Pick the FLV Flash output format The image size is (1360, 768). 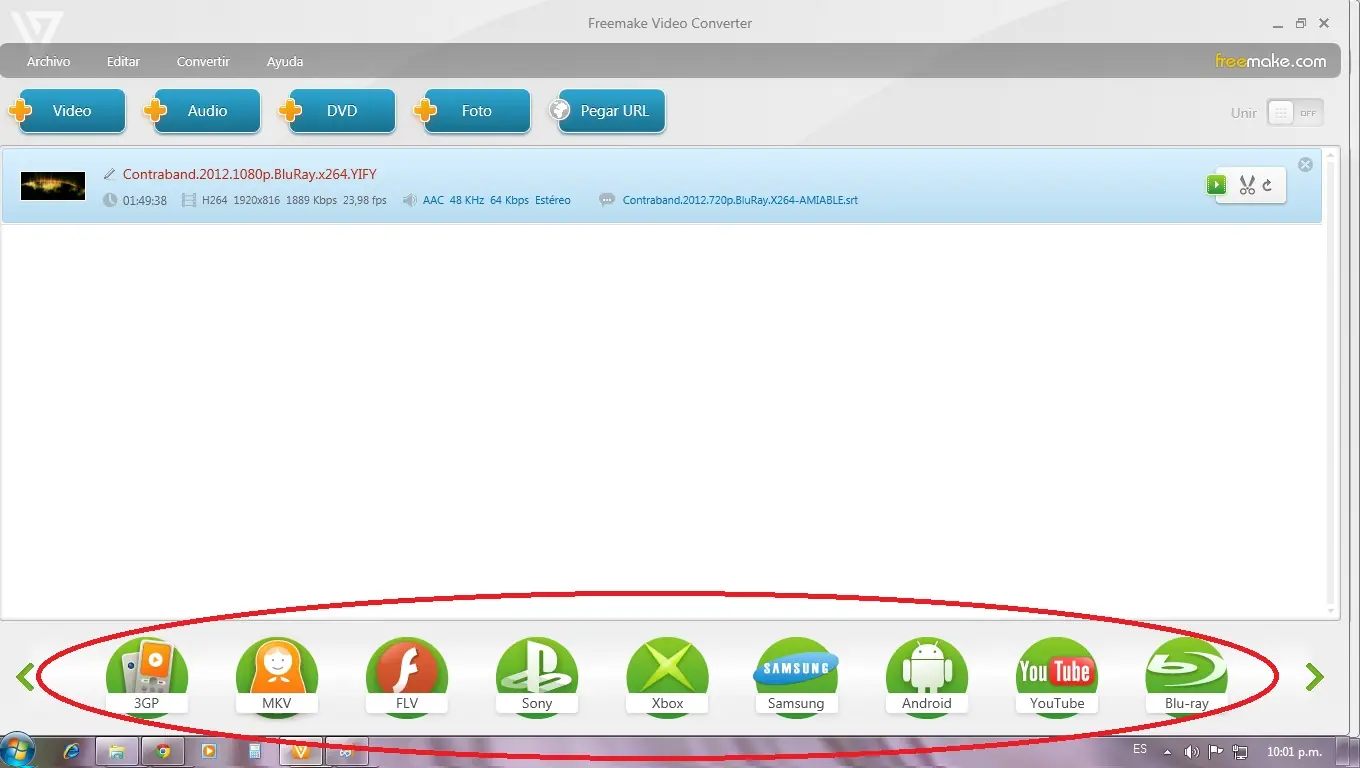[x=407, y=676]
